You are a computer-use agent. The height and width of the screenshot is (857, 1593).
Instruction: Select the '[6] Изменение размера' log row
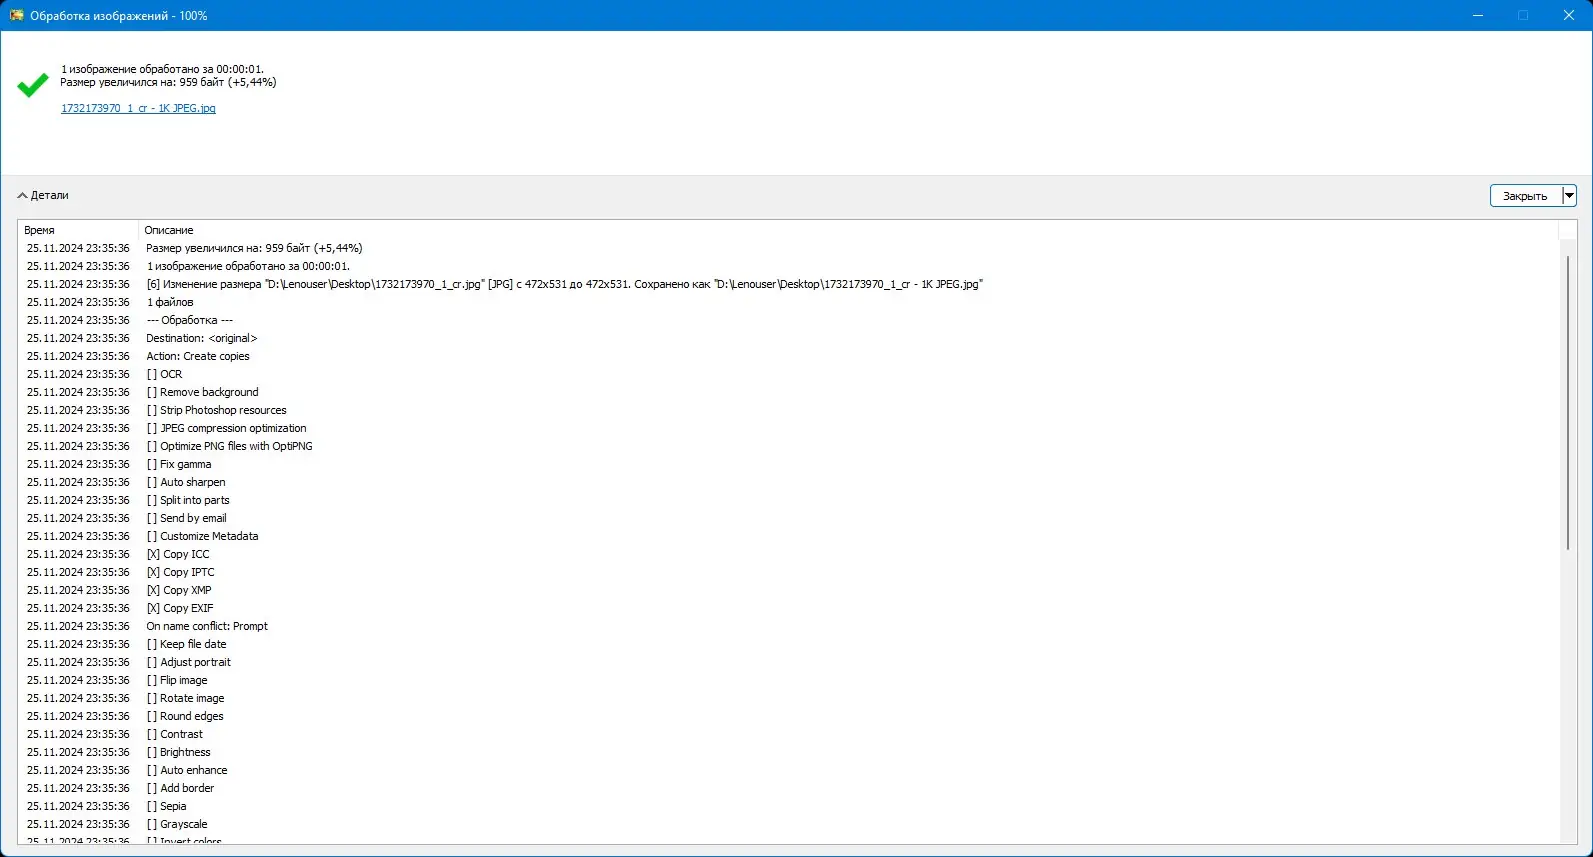(789, 284)
